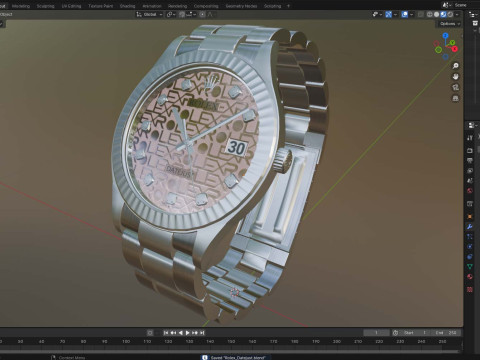Open the Output properties tab
This screenshot has width=480, height=360.
[470, 160]
